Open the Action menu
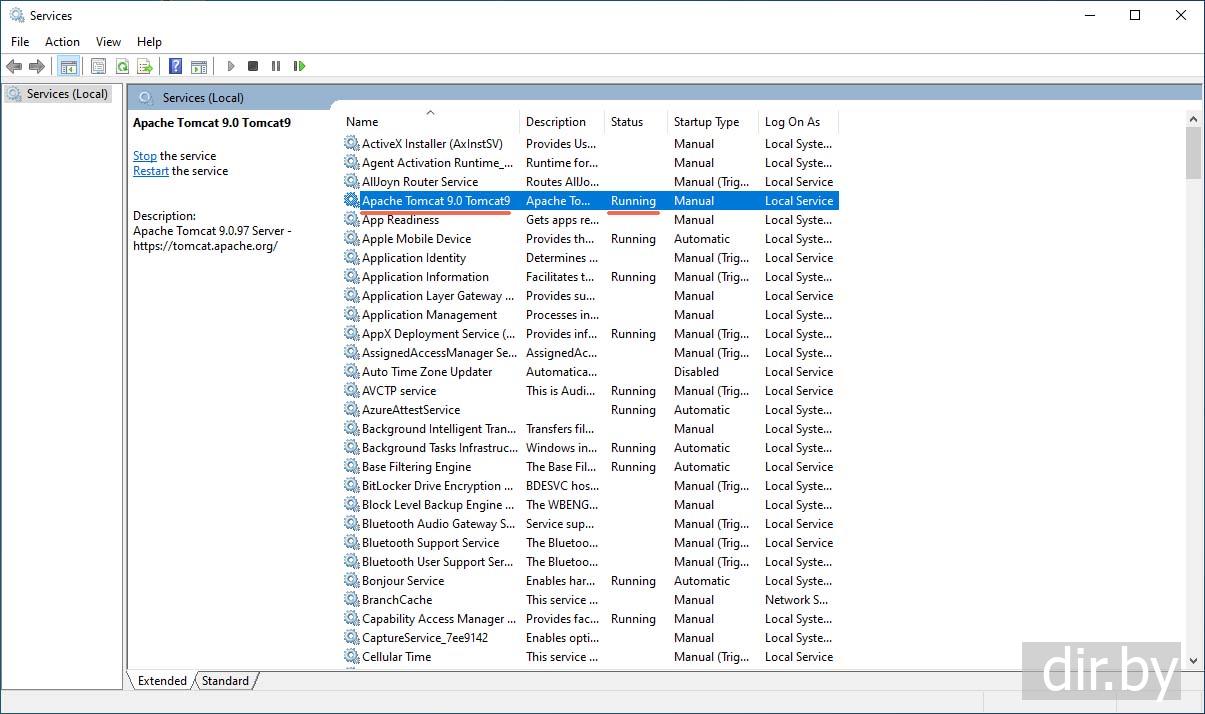Screen dimensions: 1205x714 pos(62,42)
